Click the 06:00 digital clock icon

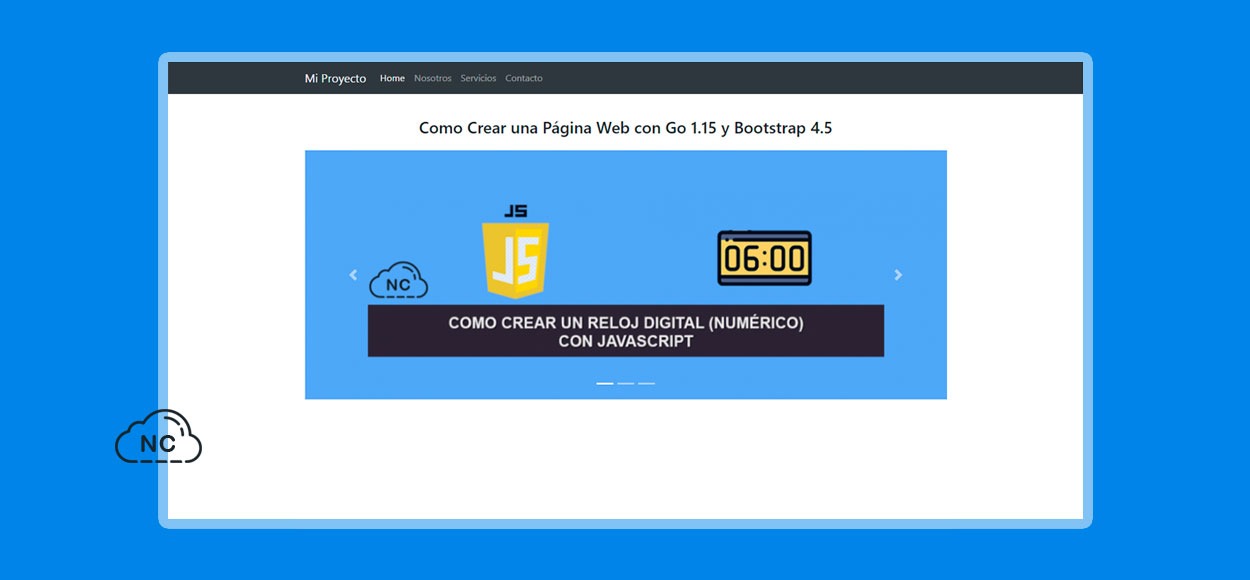(765, 258)
